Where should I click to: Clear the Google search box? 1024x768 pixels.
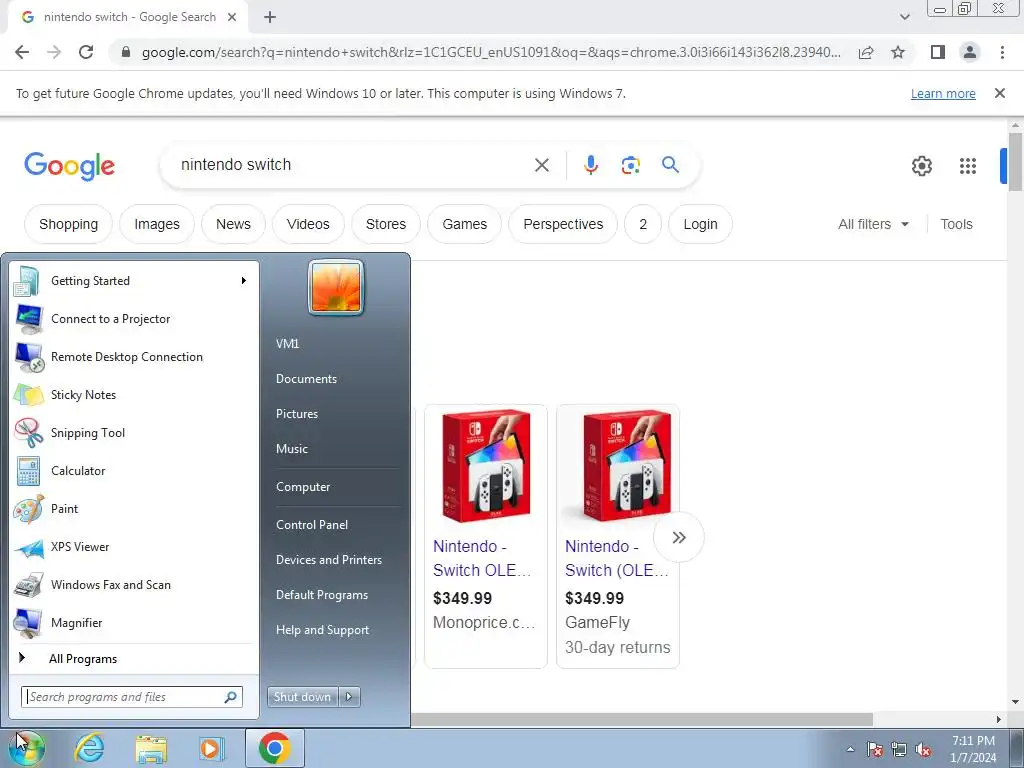click(x=541, y=165)
